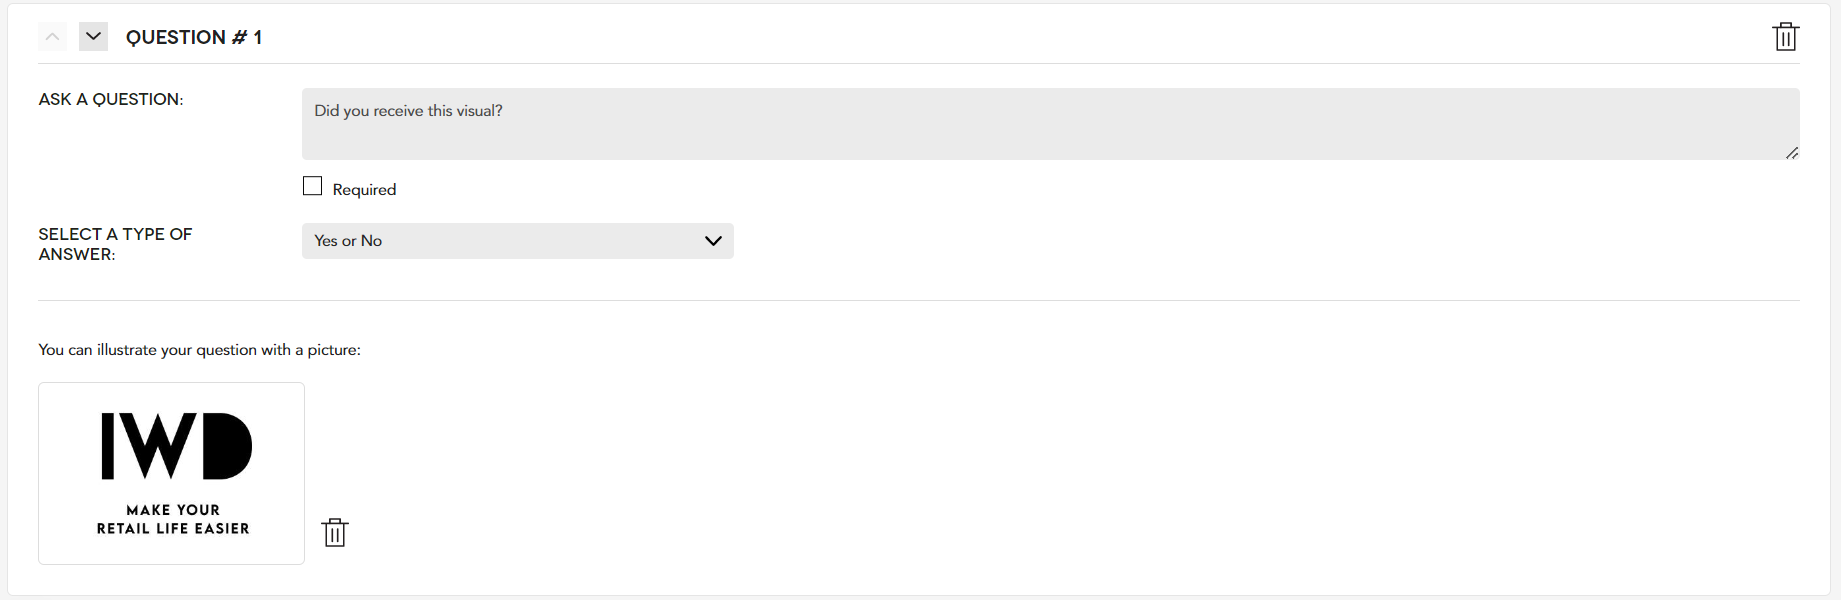
Task: Click the SELECT A TYPE OF ANSWER label
Action: pos(115,244)
